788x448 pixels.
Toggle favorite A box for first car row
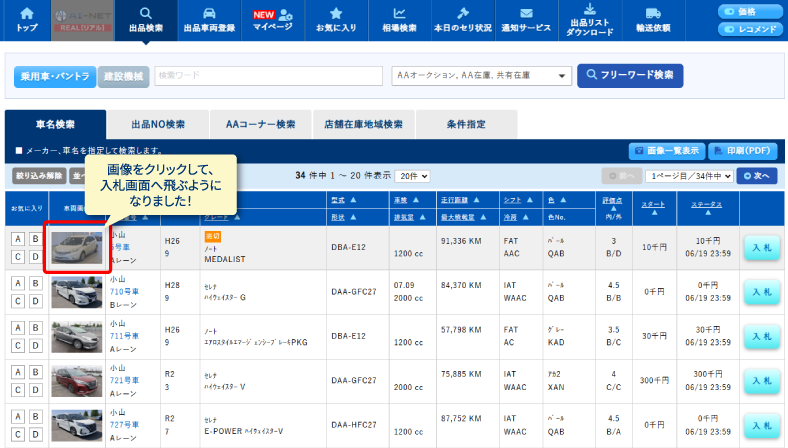pyautogui.click(x=16, y=239)
